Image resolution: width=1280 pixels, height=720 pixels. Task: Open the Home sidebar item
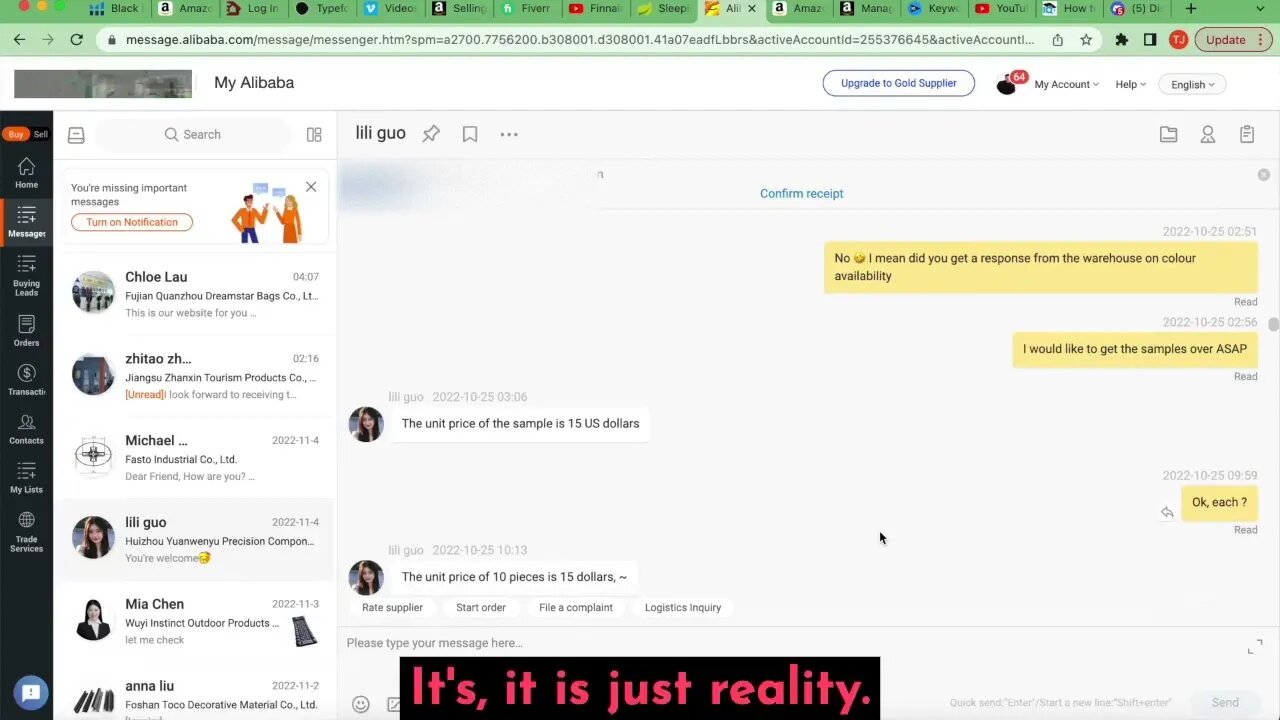[26, 173]
